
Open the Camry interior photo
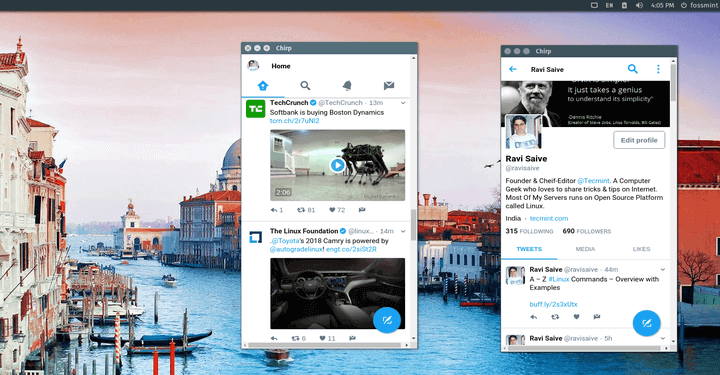click(338, 293)
